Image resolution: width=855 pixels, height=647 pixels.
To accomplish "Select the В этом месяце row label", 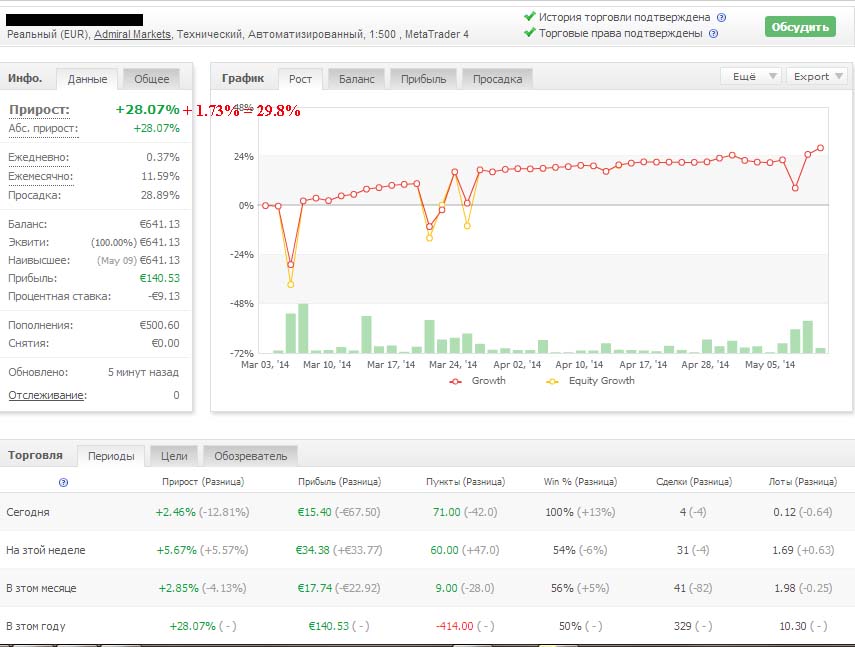I will coord(41,589).
